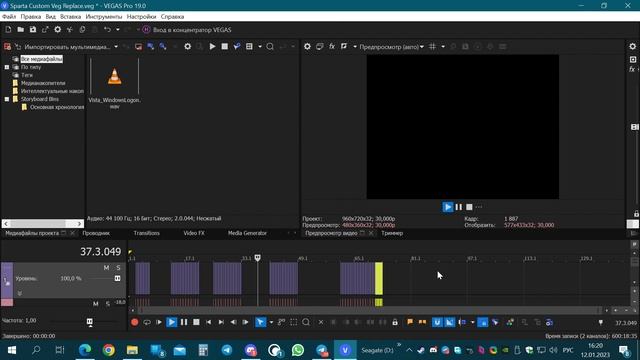Screen dimensions: 640x360
Task: Expand the Storyboard Bins tree node
Action: pyautogui.click(x=7, y=99)
